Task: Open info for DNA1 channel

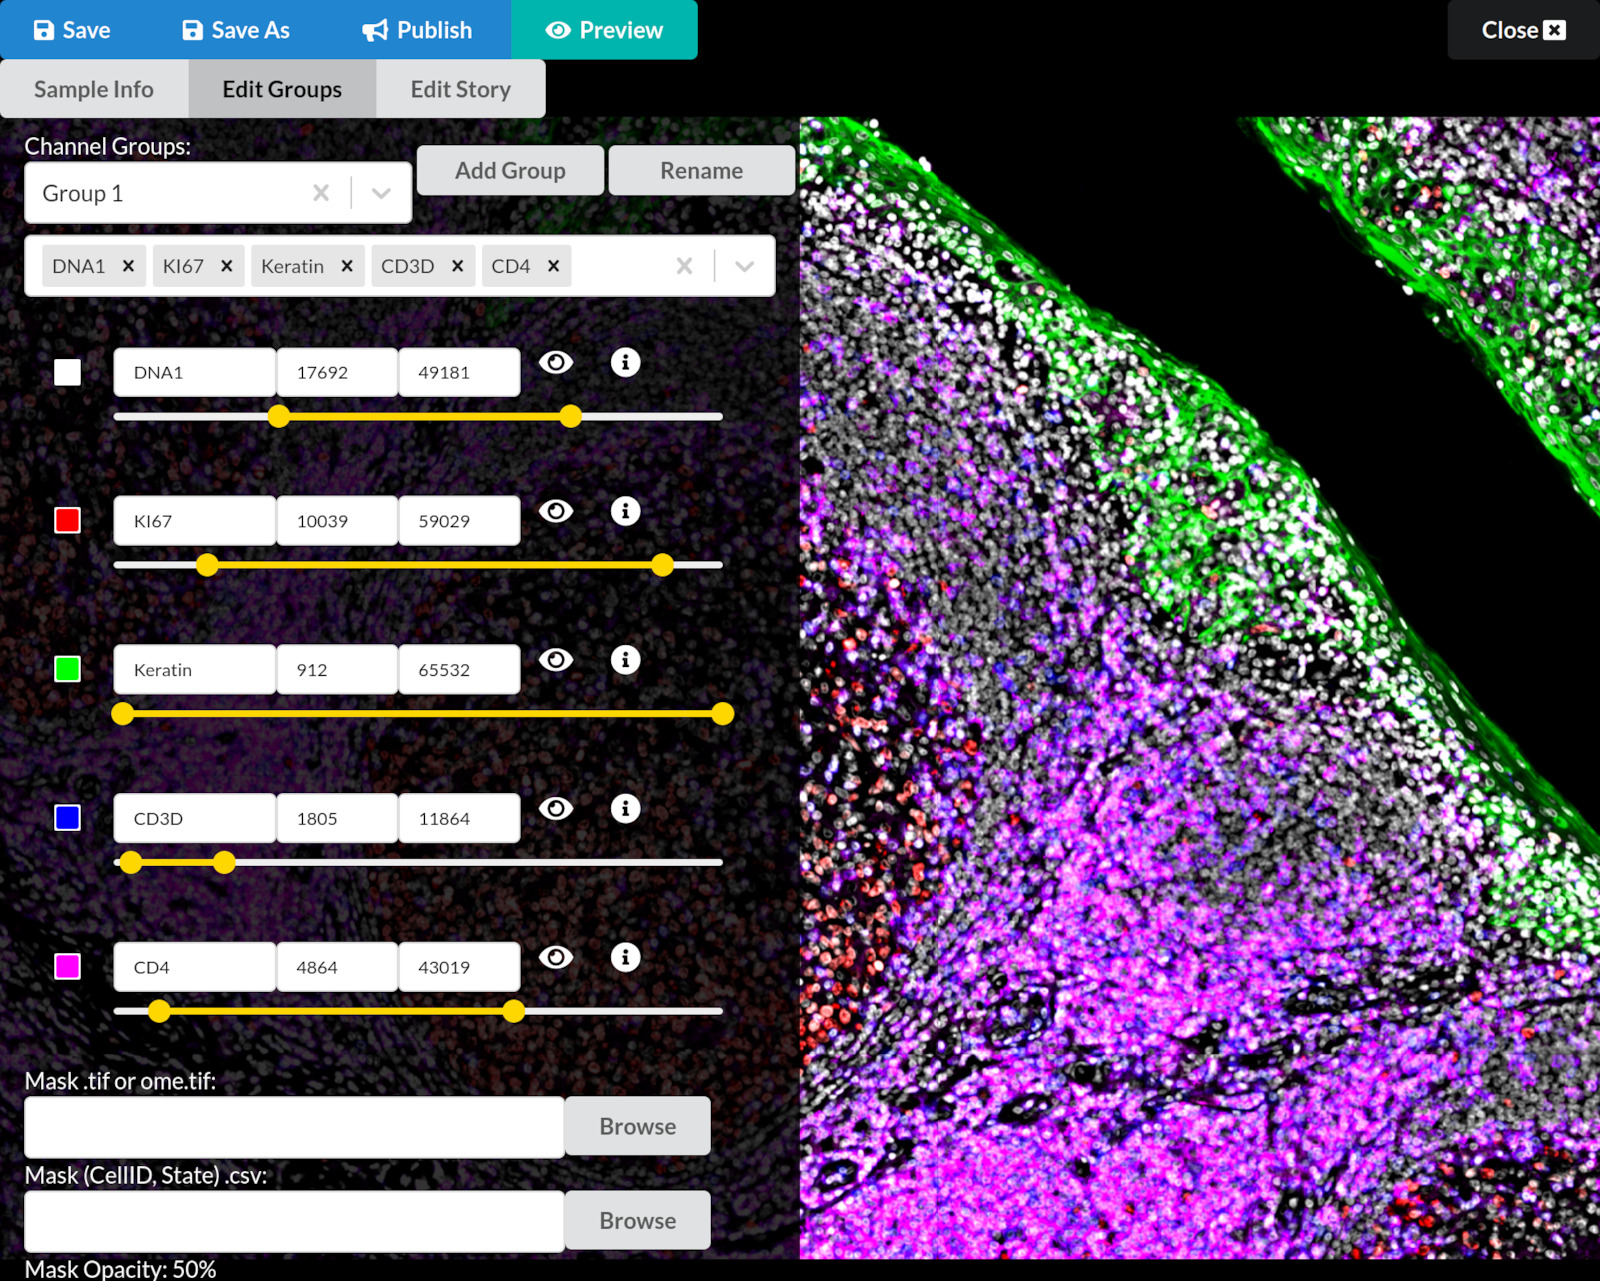Action: coord(625,362)
